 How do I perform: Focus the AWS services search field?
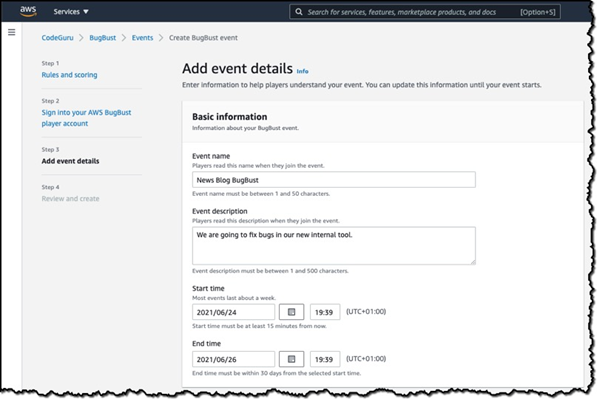[x=425, y=12]
